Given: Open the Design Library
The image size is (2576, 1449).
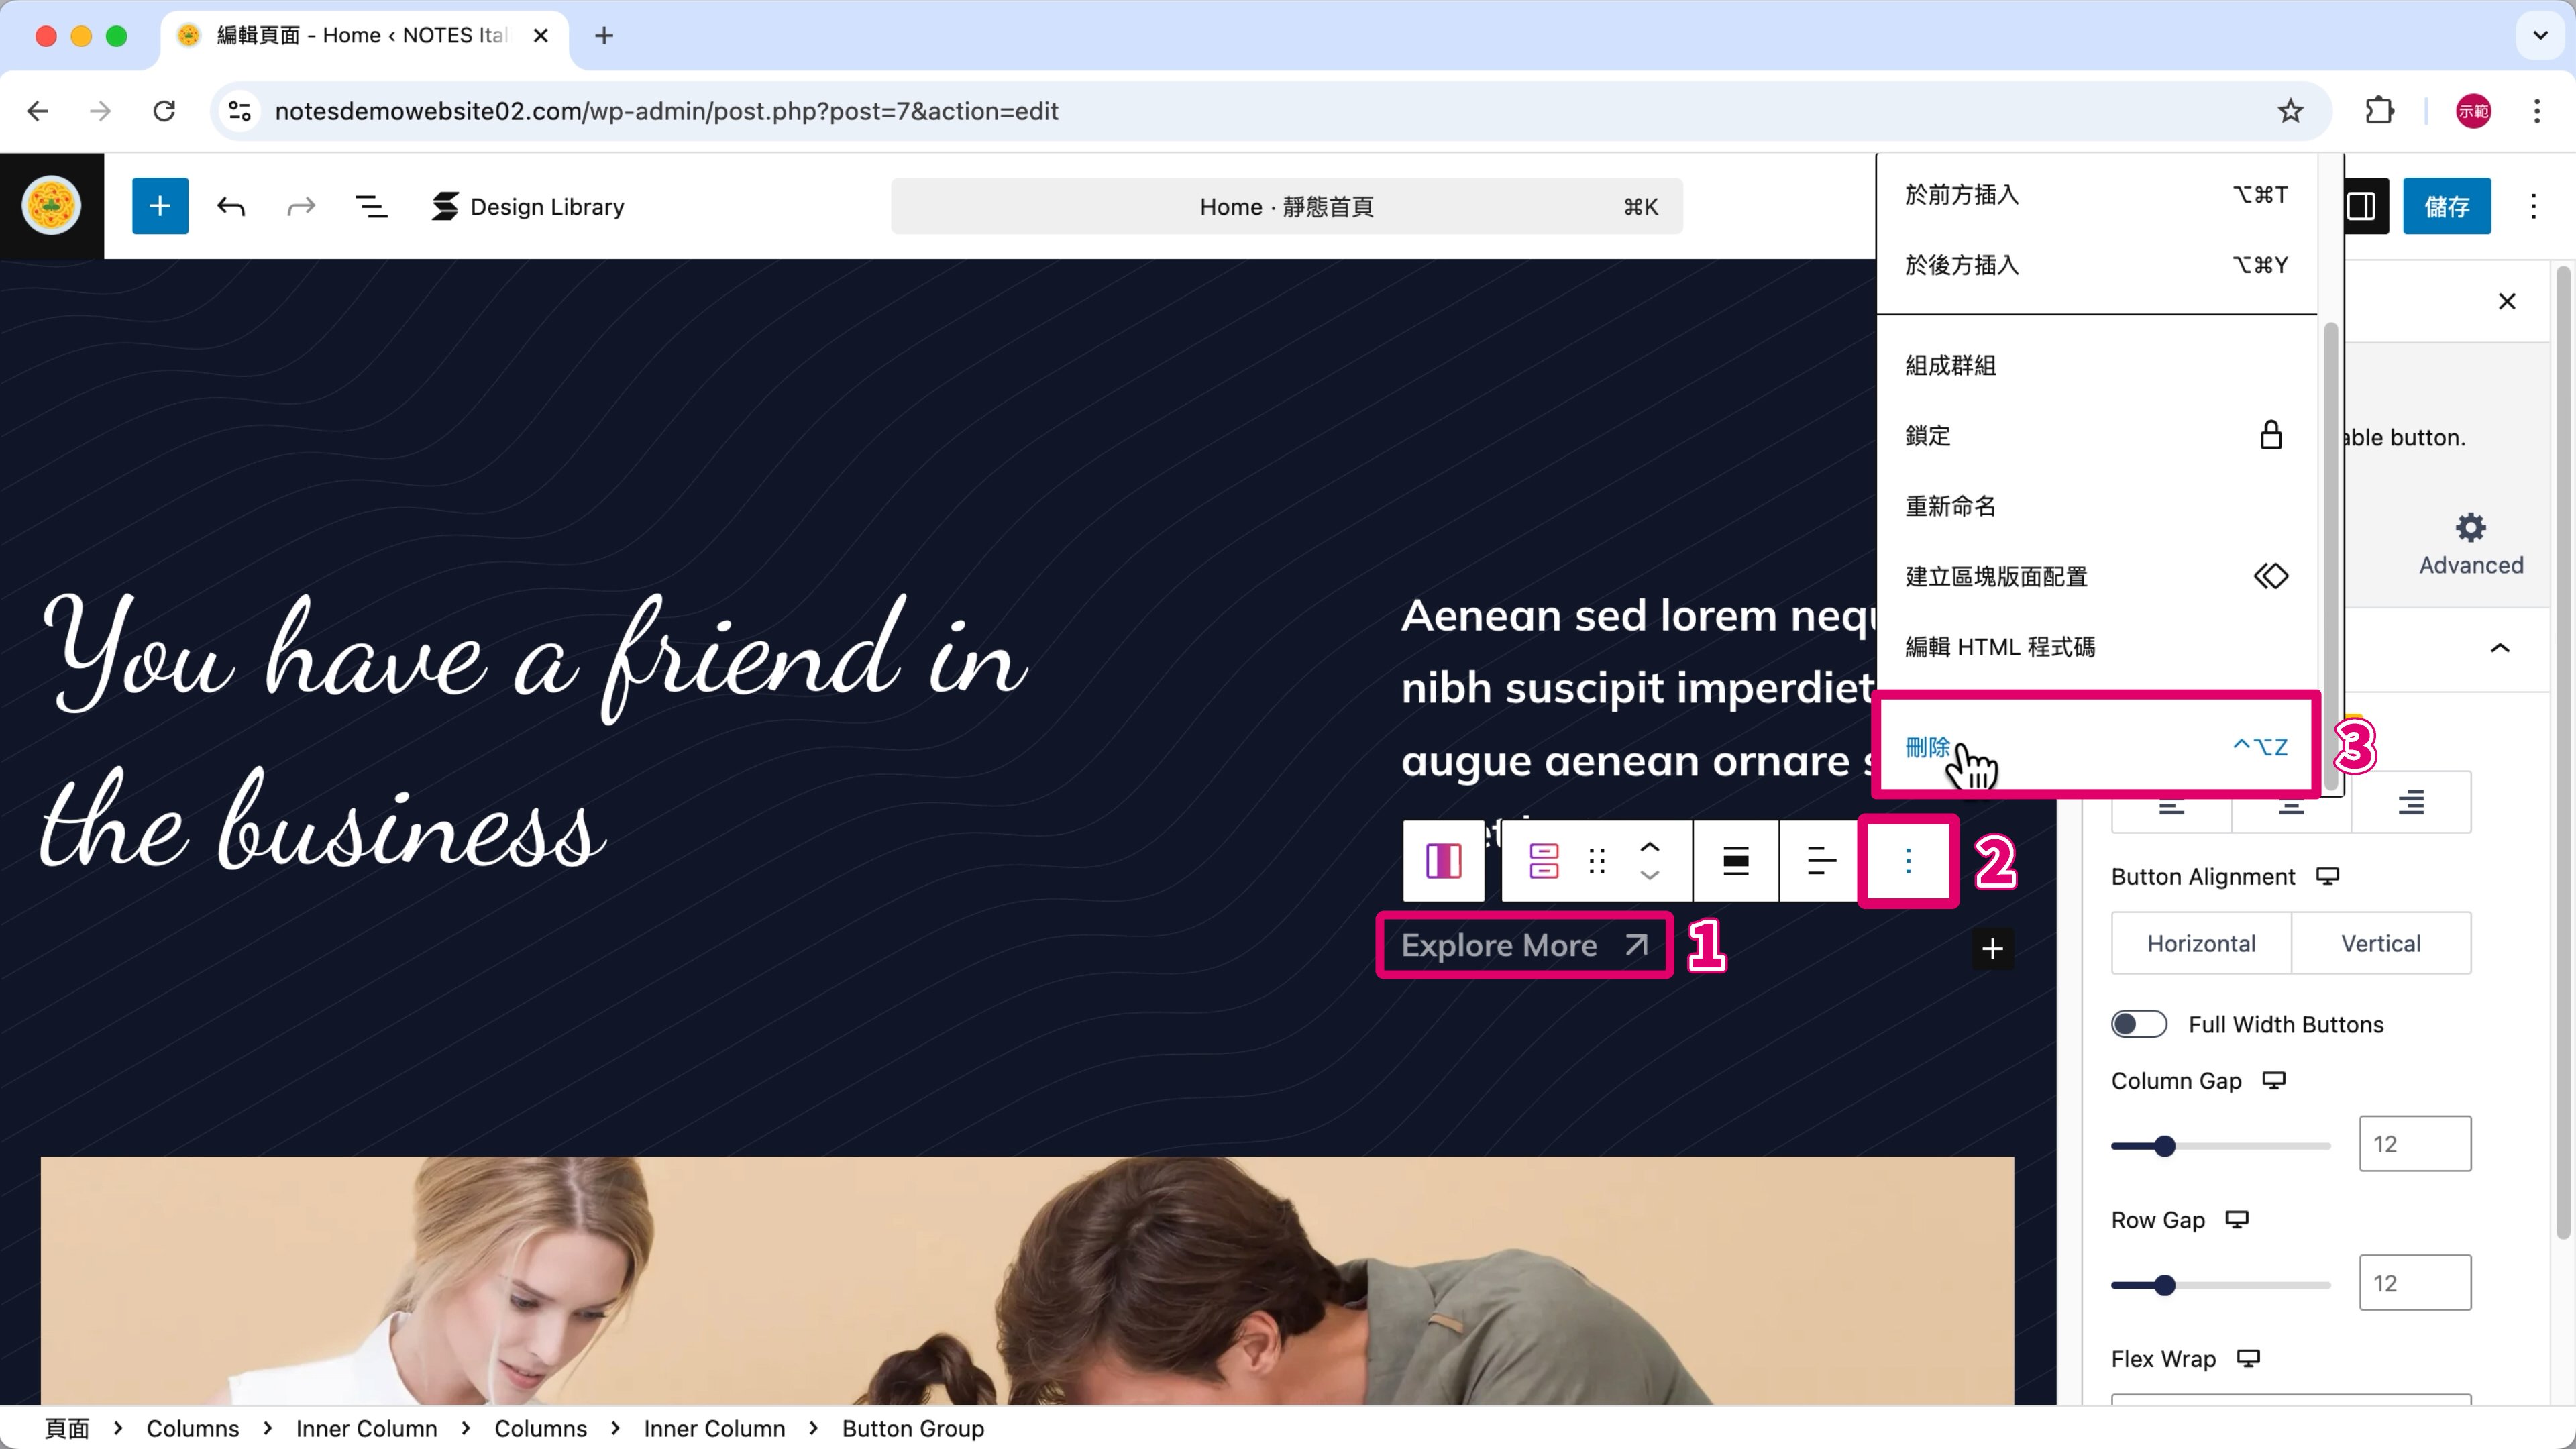Looking at the screenshot, I should pyautogui.click(x=528, y=206).
